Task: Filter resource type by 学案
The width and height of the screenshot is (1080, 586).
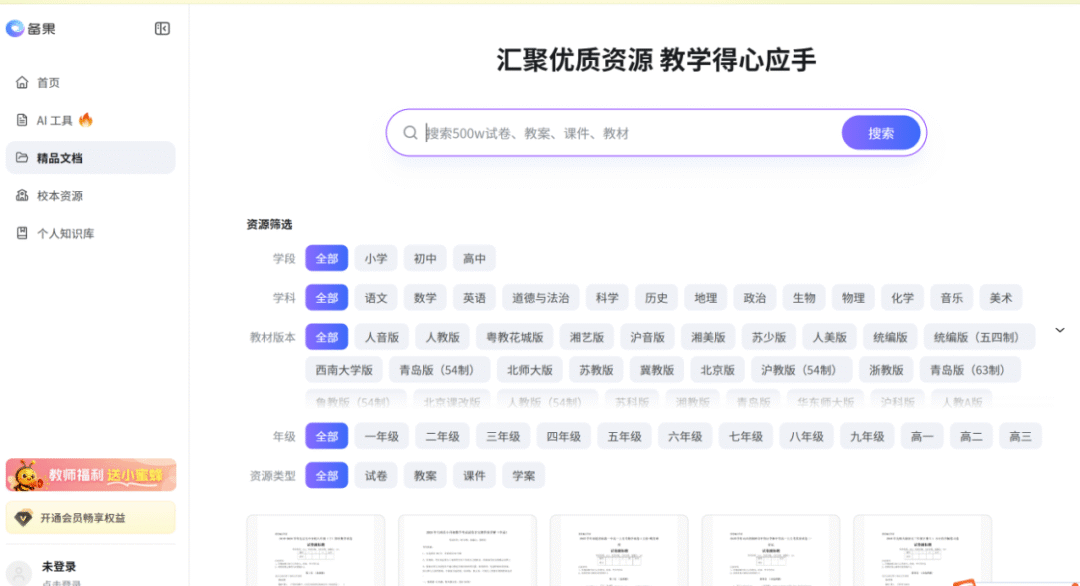Action: coord(524,475)
